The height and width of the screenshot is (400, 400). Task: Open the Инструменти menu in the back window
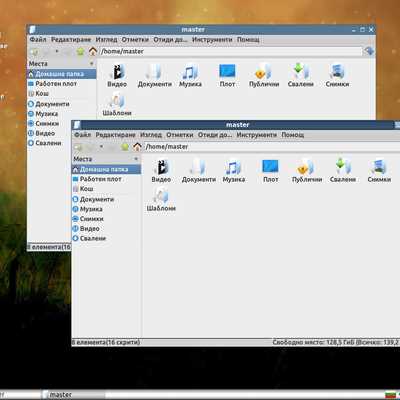tap(212, 39)
